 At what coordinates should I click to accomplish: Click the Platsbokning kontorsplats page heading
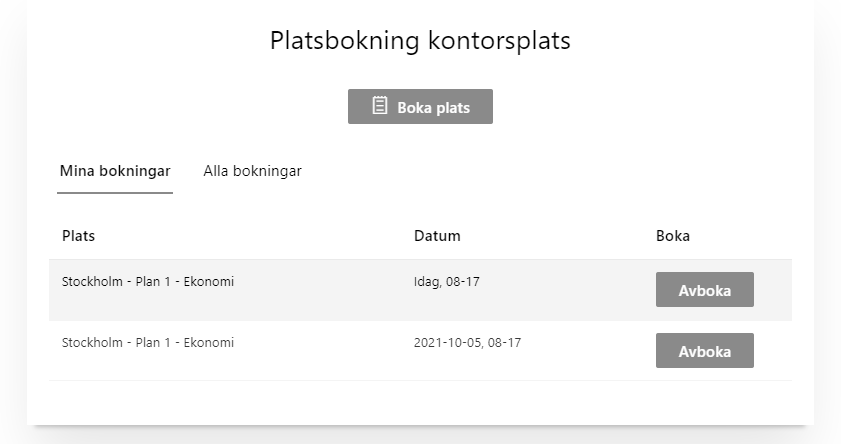(420, 41)
